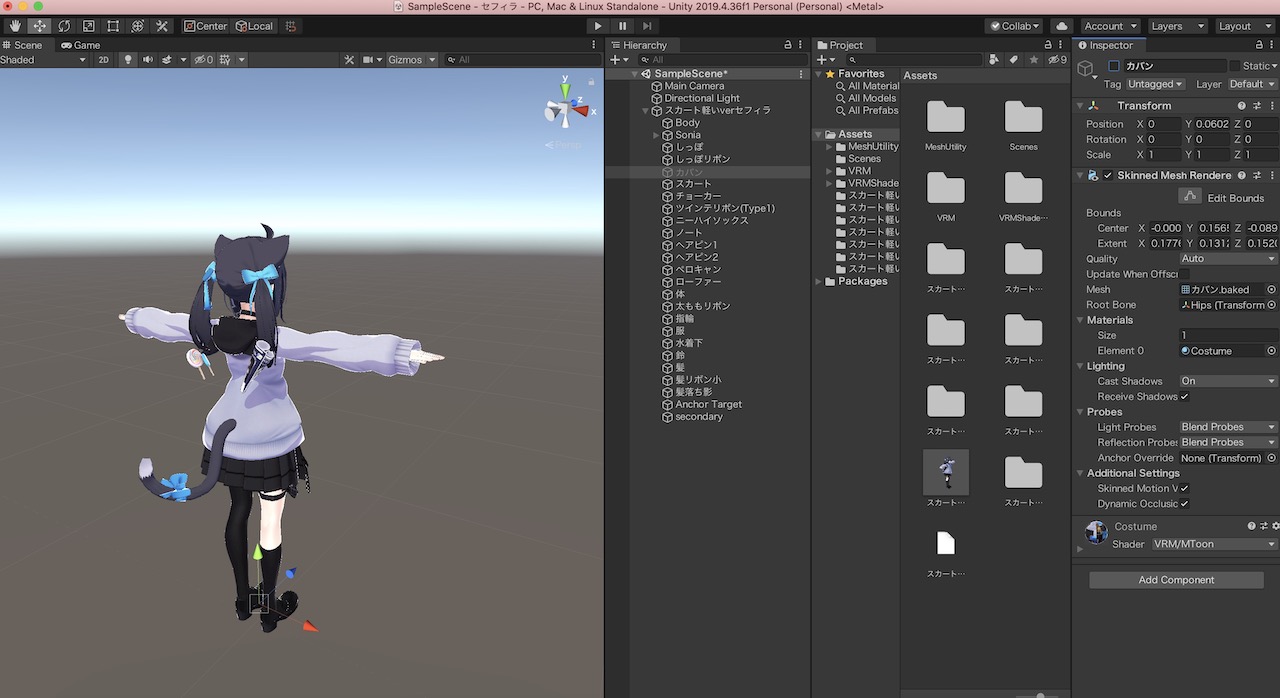Open the Layers menu
Viewport: 1280px width, 698px height.
coord(1176,25)
